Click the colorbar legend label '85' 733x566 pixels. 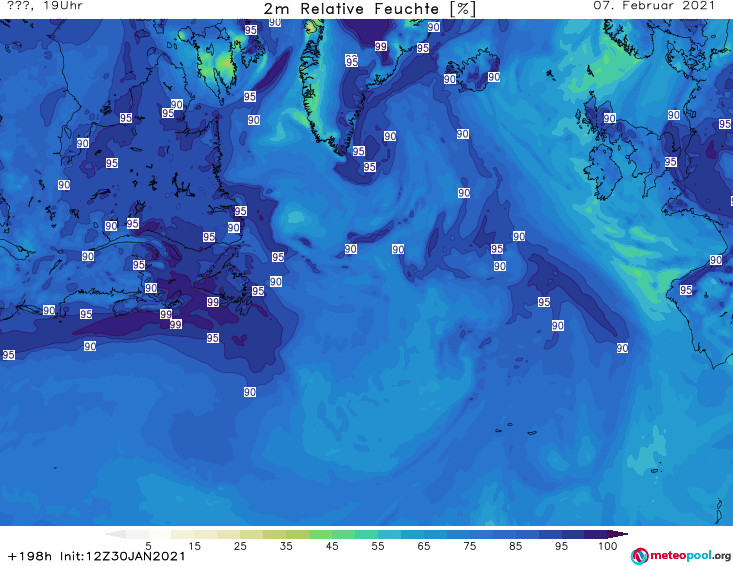(x=515, y=546)
